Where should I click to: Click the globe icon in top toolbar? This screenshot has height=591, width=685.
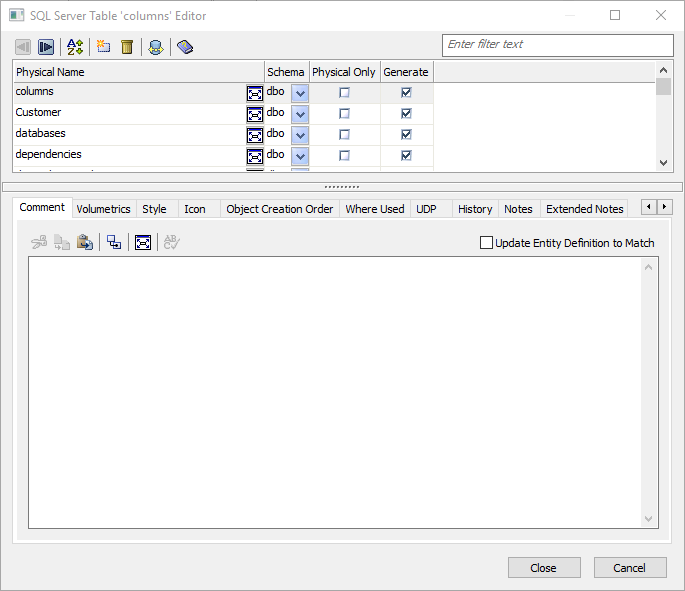tap(155, 47)
